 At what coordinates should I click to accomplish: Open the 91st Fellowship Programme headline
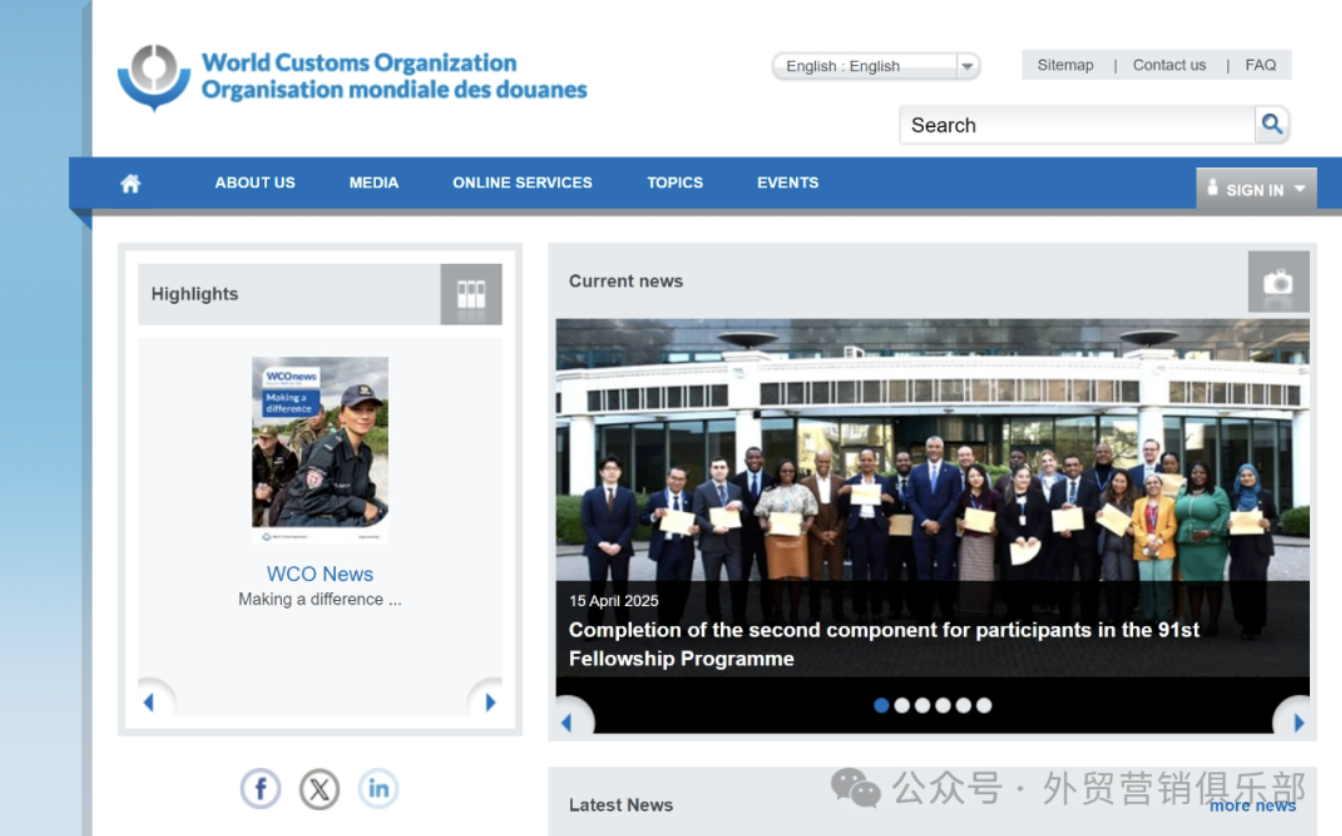(x=884, y=644)
